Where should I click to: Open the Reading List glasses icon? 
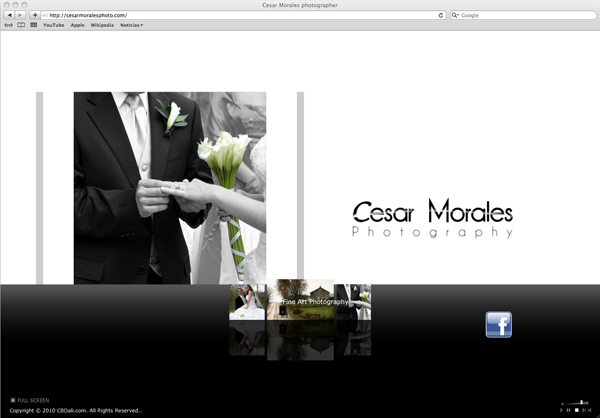coord(9,25)
